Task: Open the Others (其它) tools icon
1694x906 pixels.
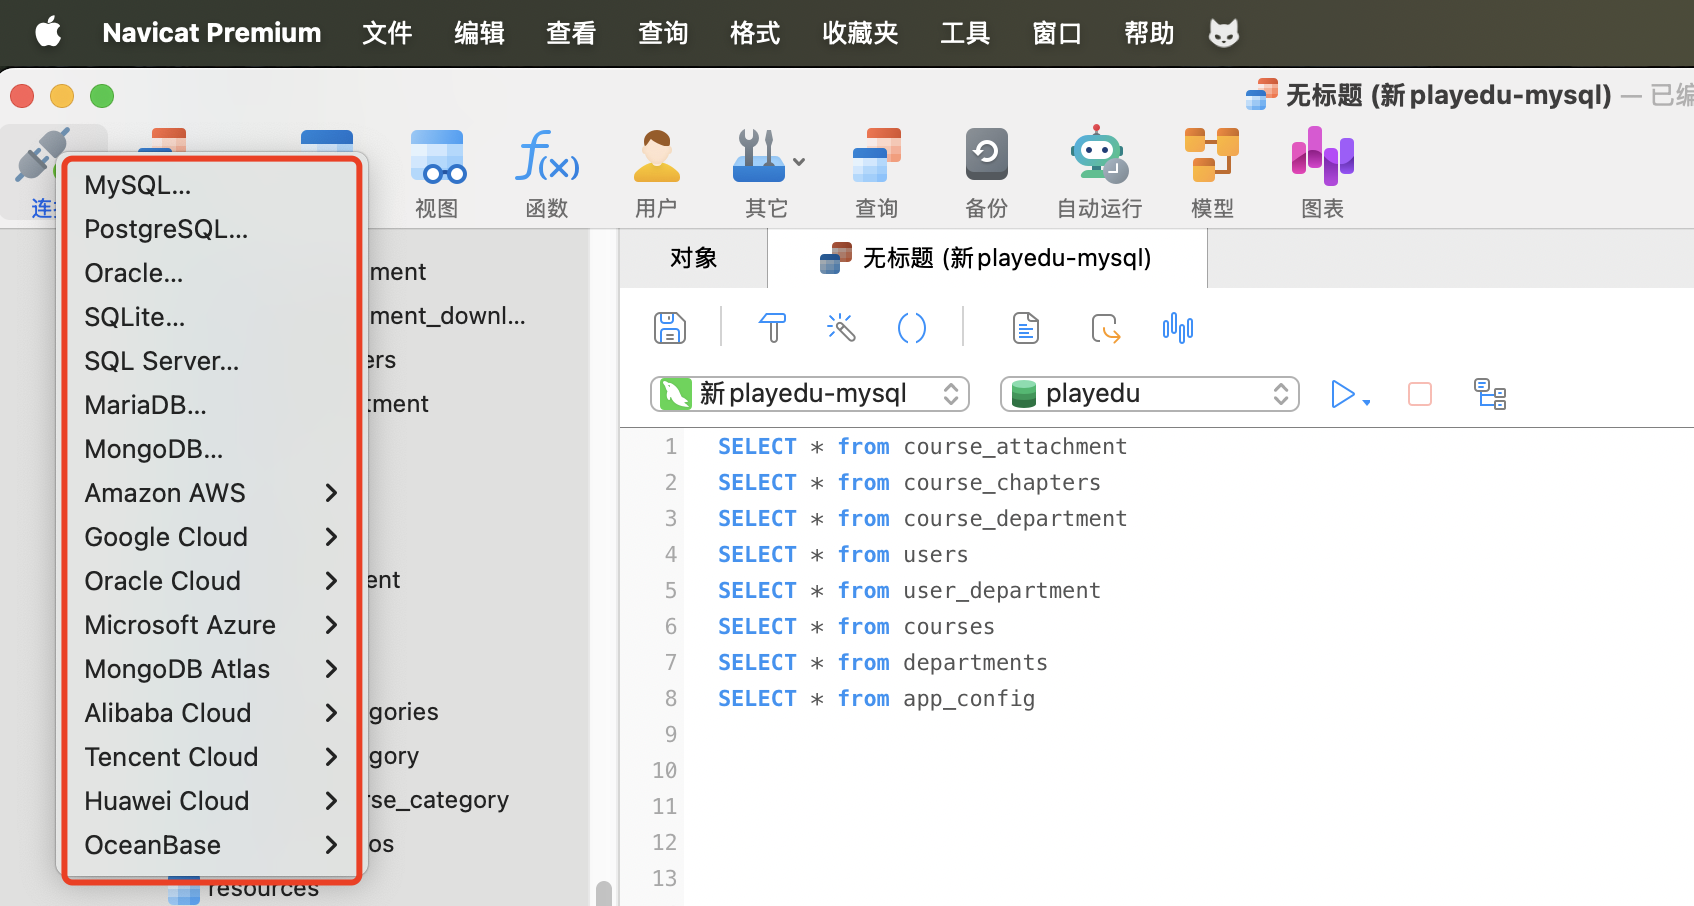Action: click(x=758, y=157)
